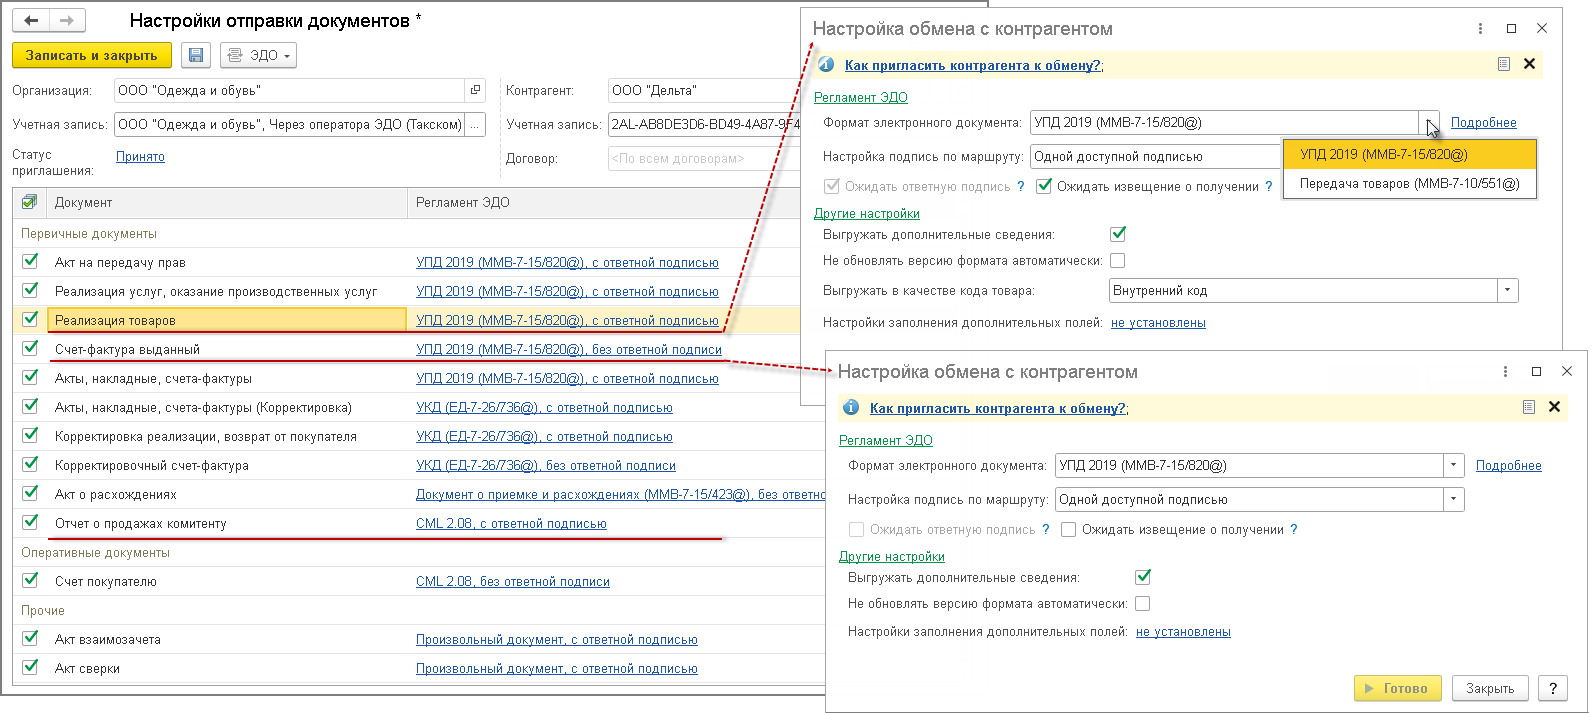Uncheck the Акт сверки row checkbox

click(x=30, y=668)
